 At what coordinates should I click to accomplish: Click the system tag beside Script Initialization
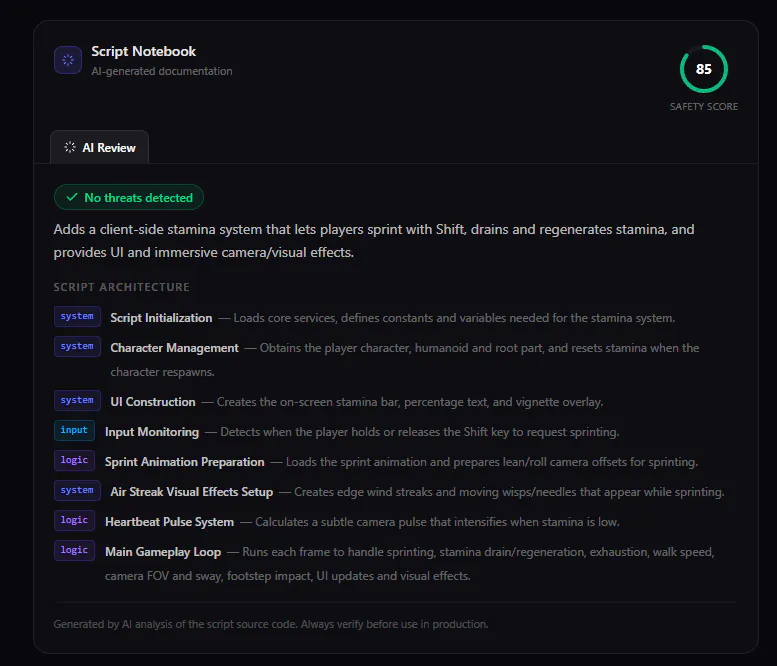click(77, 317)
